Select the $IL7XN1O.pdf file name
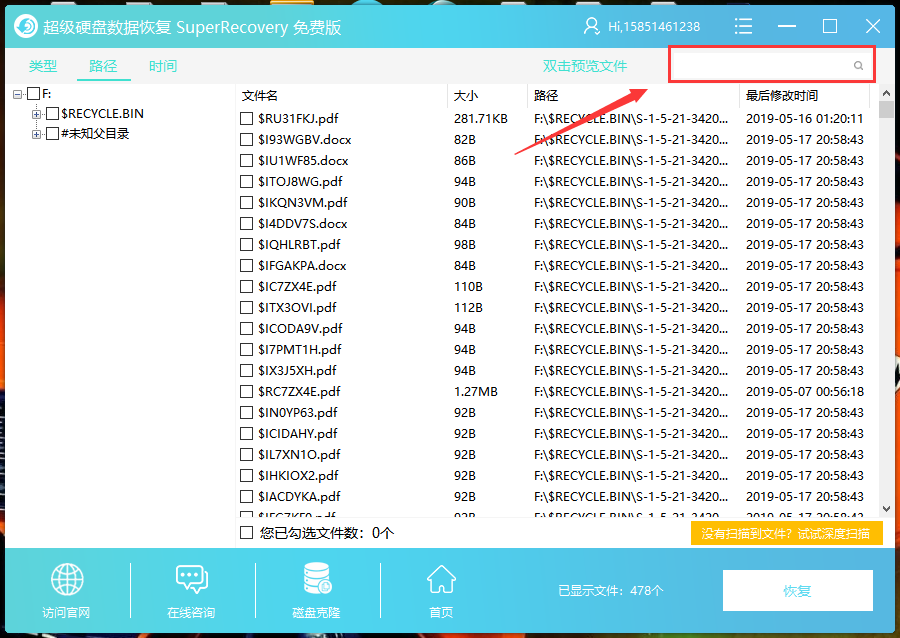The height and width of the screenshot is (638, 900). click(299, 454)
